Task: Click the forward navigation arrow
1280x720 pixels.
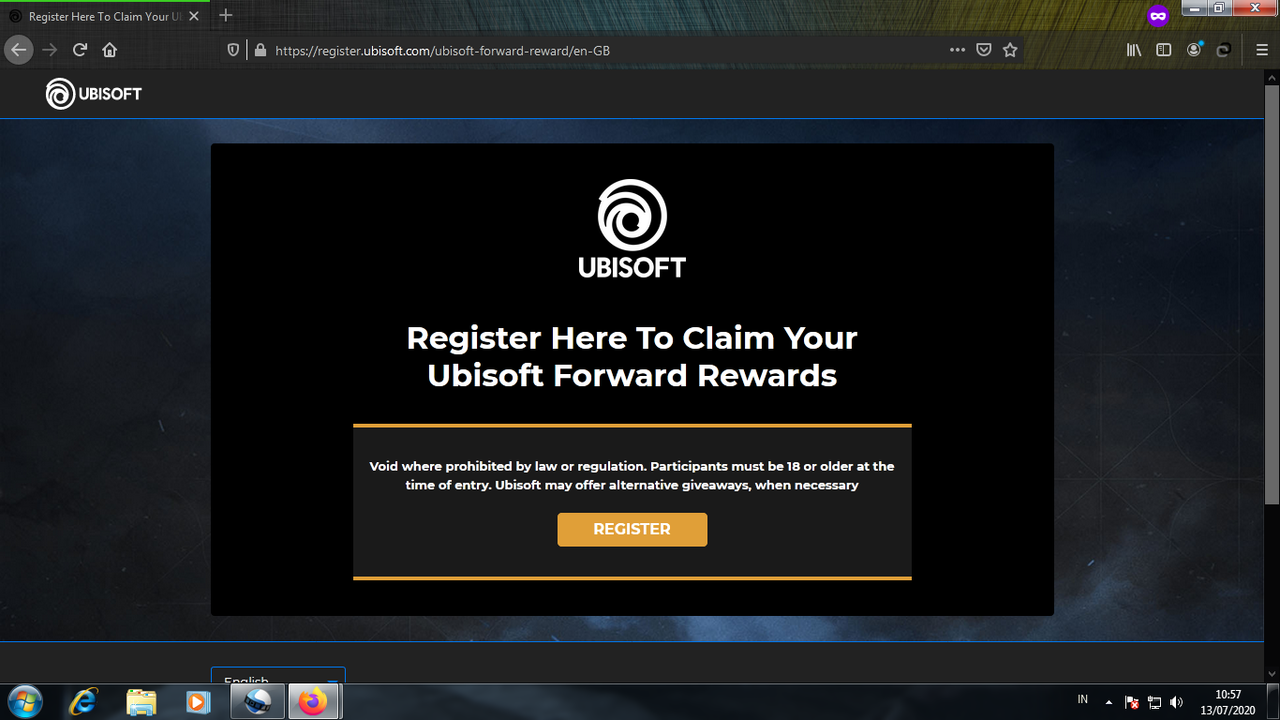Action: click(x=49, y=50)
